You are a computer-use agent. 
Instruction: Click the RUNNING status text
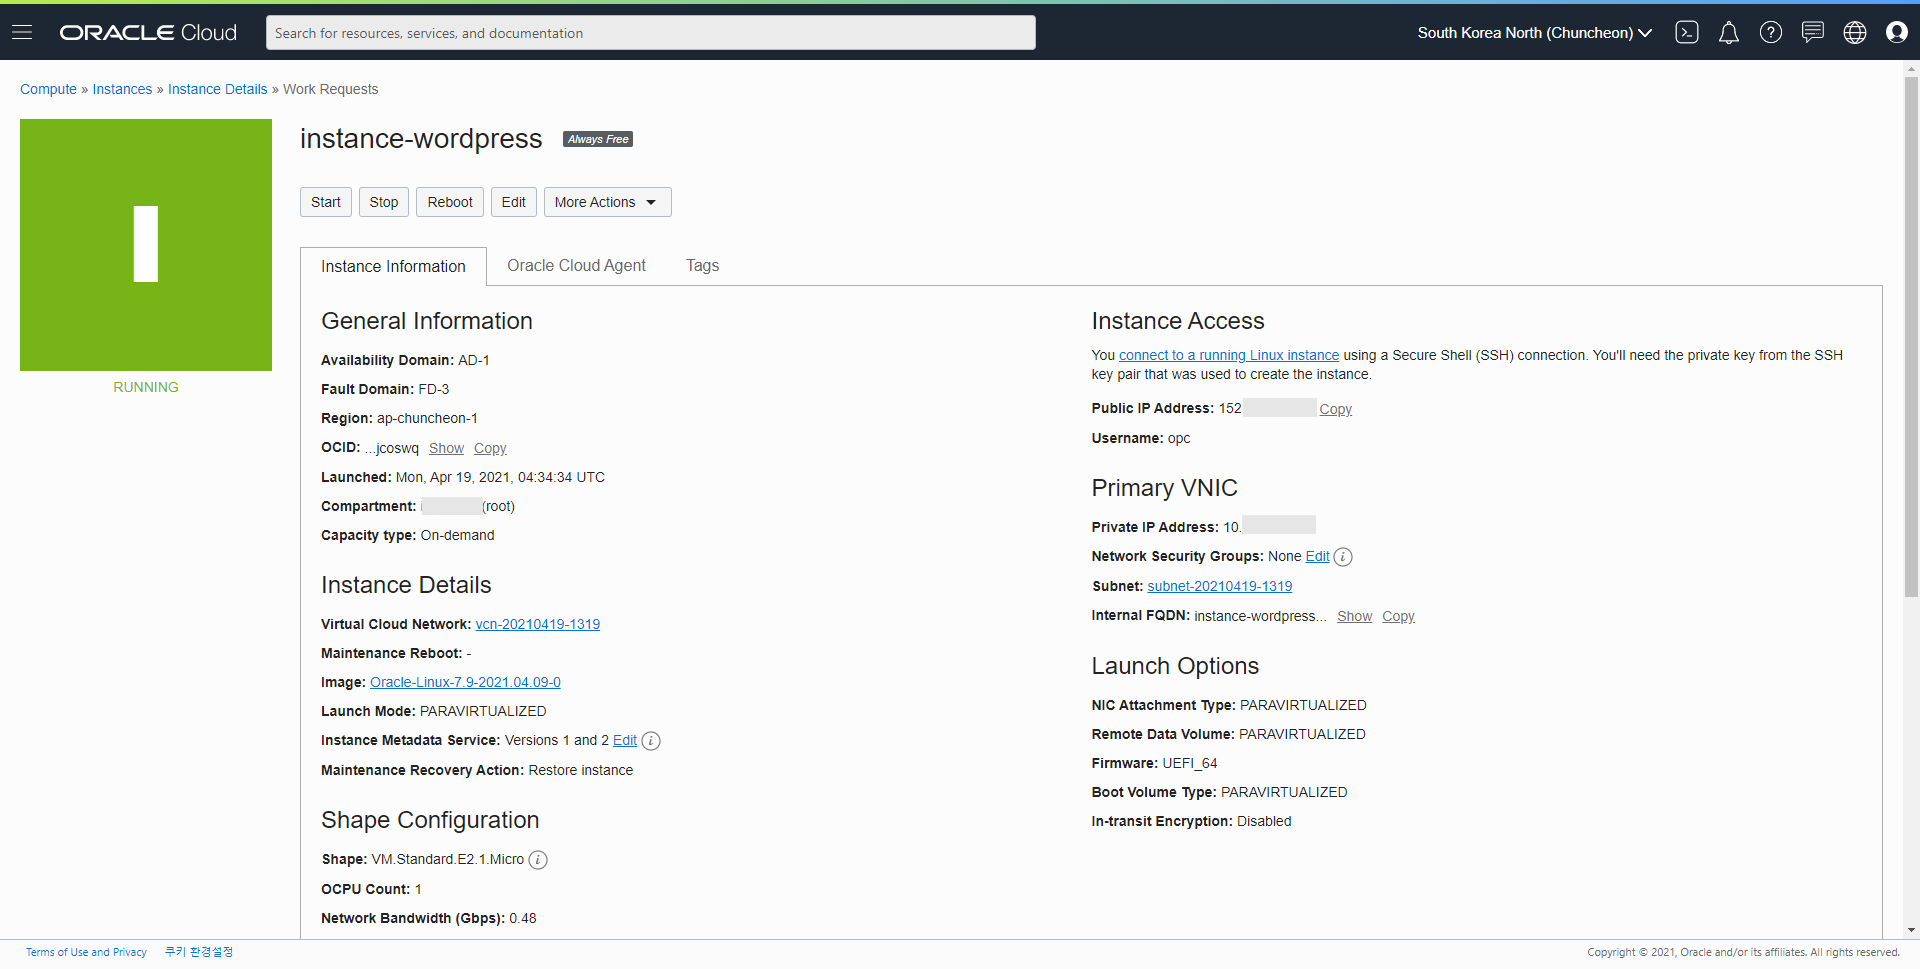tap(146, 387)
